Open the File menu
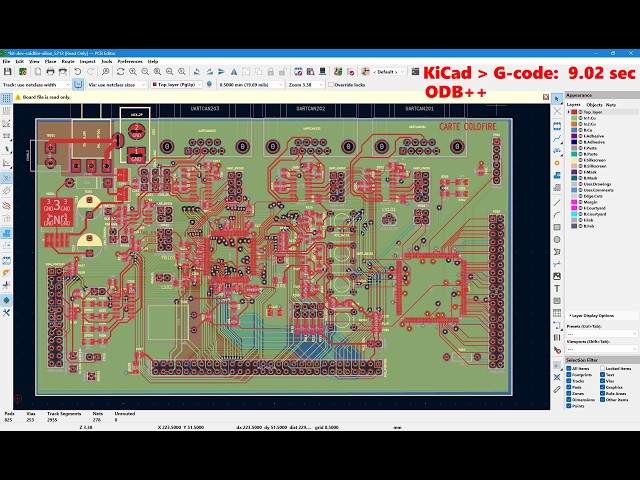The image size is (640, 480). (6, 61)
